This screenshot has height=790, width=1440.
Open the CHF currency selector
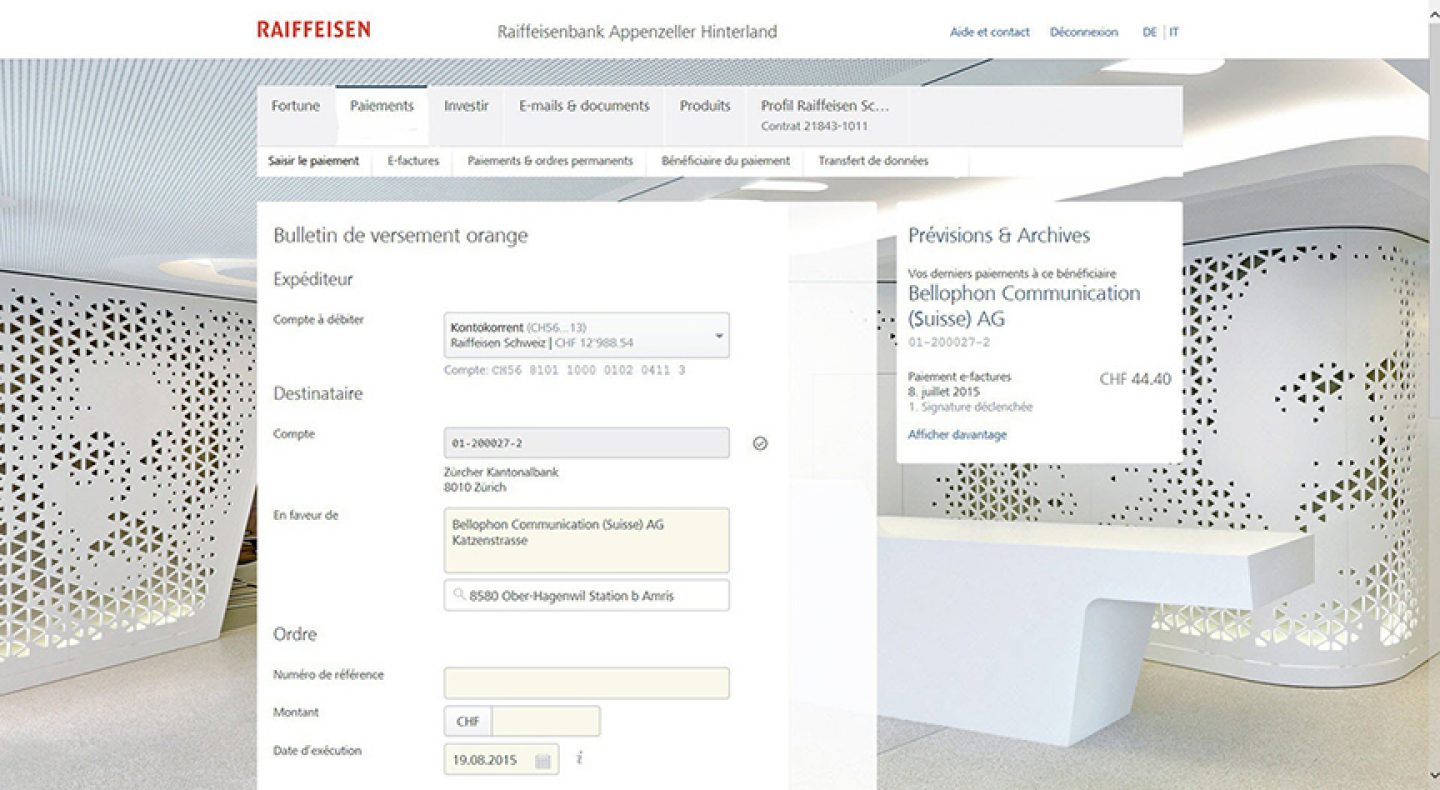[468, 721]
